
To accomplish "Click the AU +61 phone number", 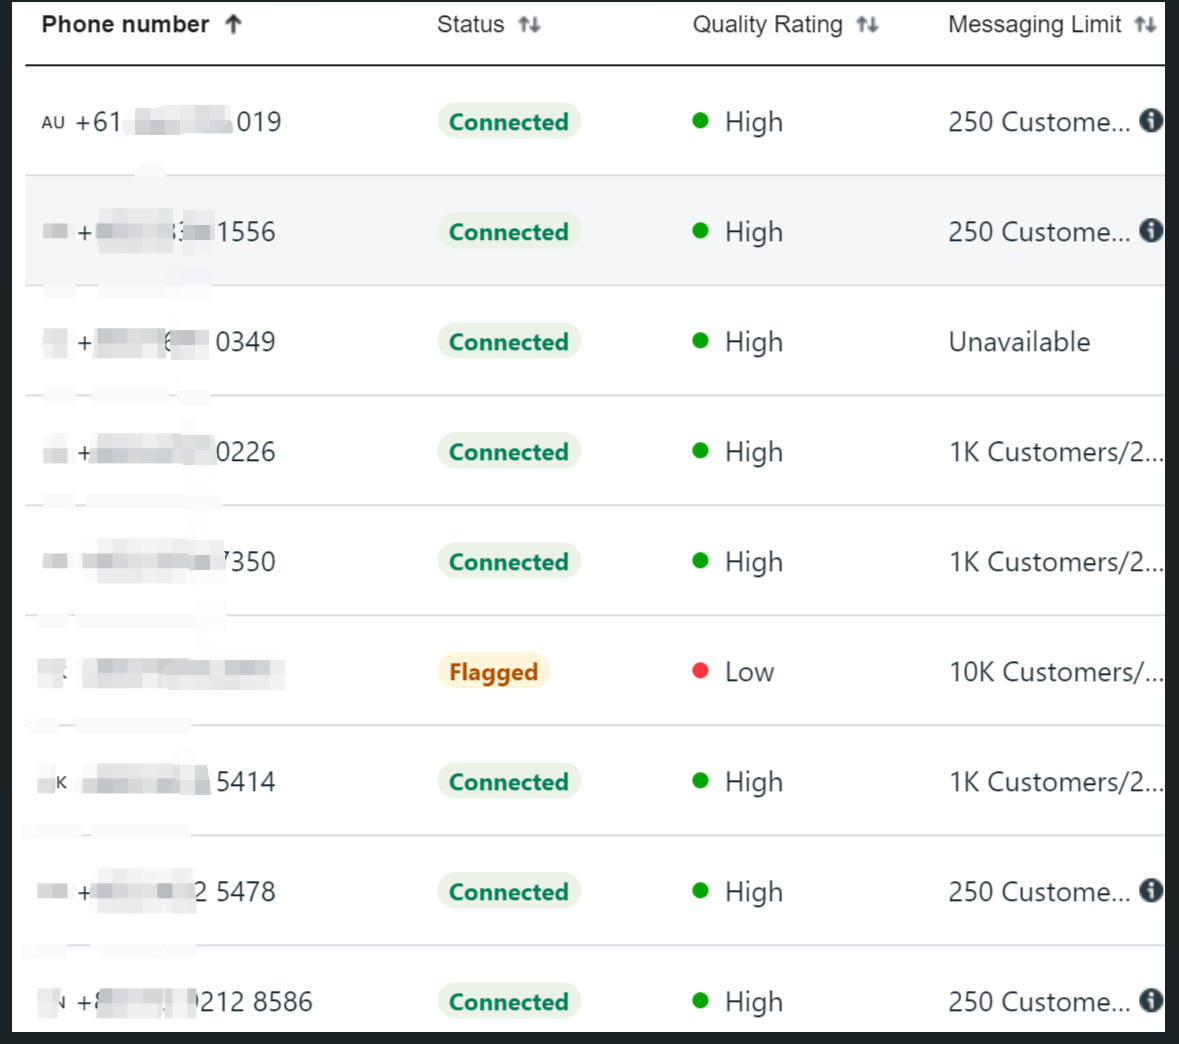I will [162, 122].
